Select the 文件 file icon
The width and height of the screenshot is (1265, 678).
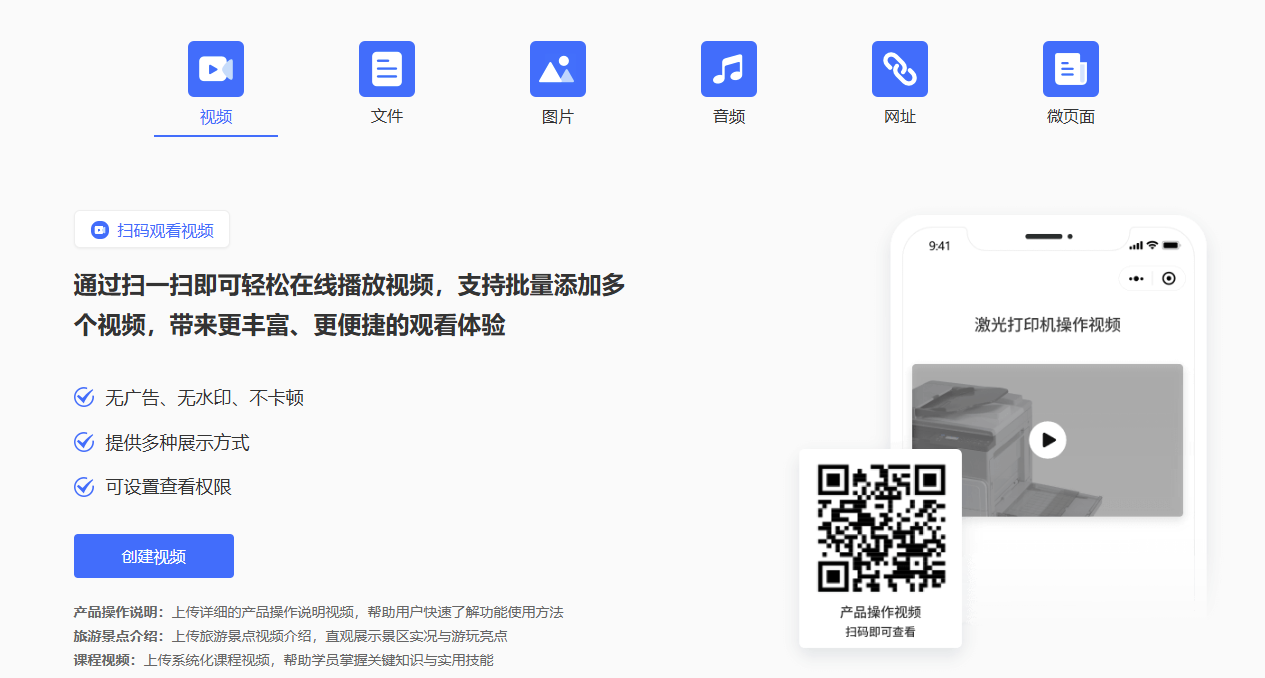tap(387, 69)
